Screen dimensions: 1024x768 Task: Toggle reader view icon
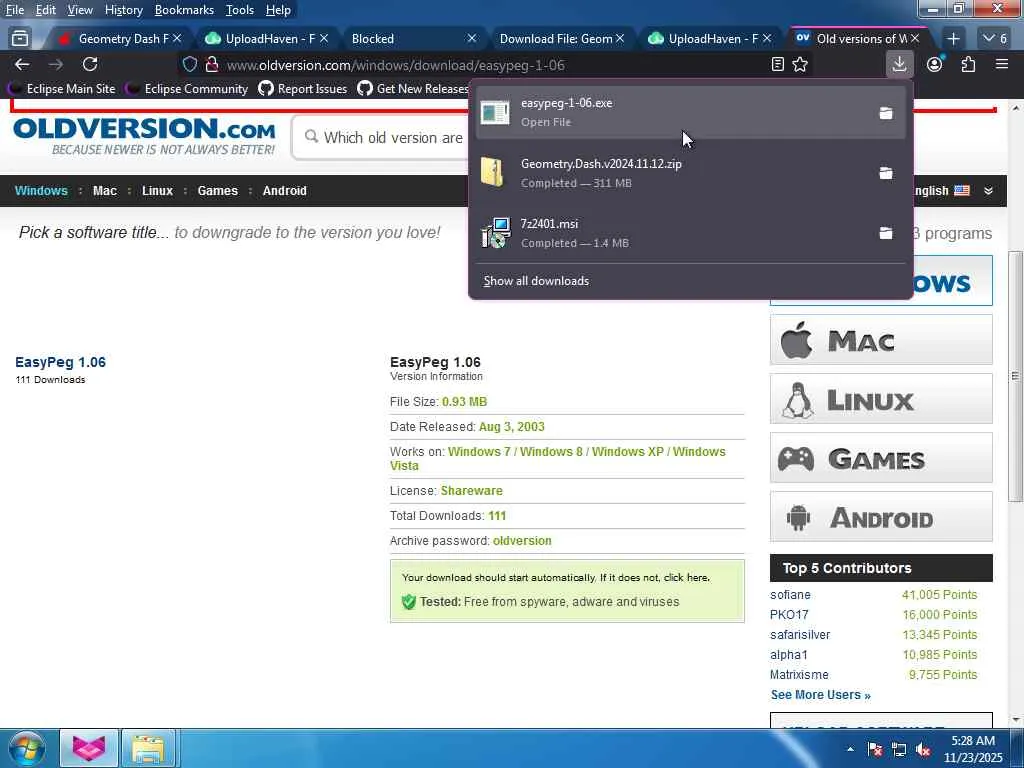pos(777,64)
